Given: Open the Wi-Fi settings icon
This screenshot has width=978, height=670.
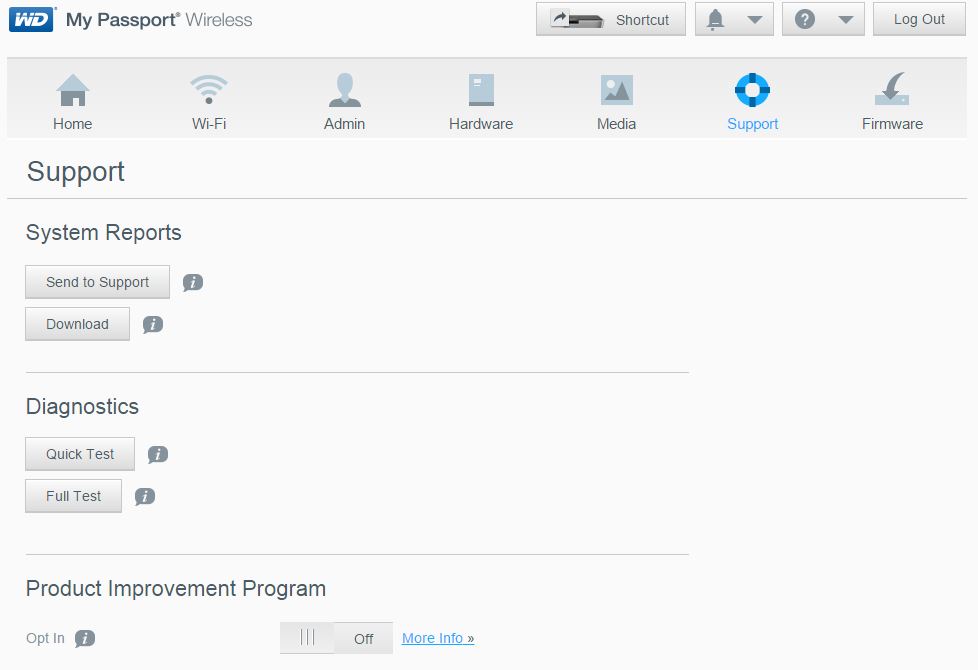Looking at the screenshot, I should [209, 90].
